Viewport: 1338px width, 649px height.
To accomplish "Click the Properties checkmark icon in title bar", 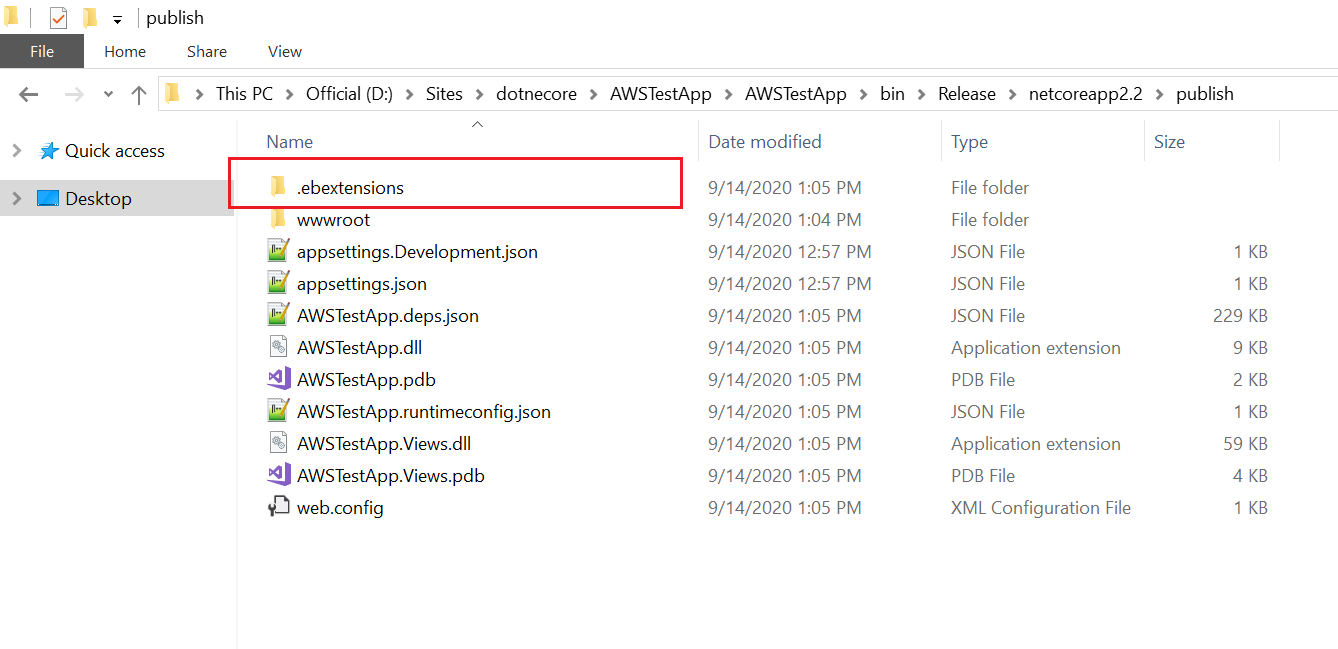I will pos(58,18).
